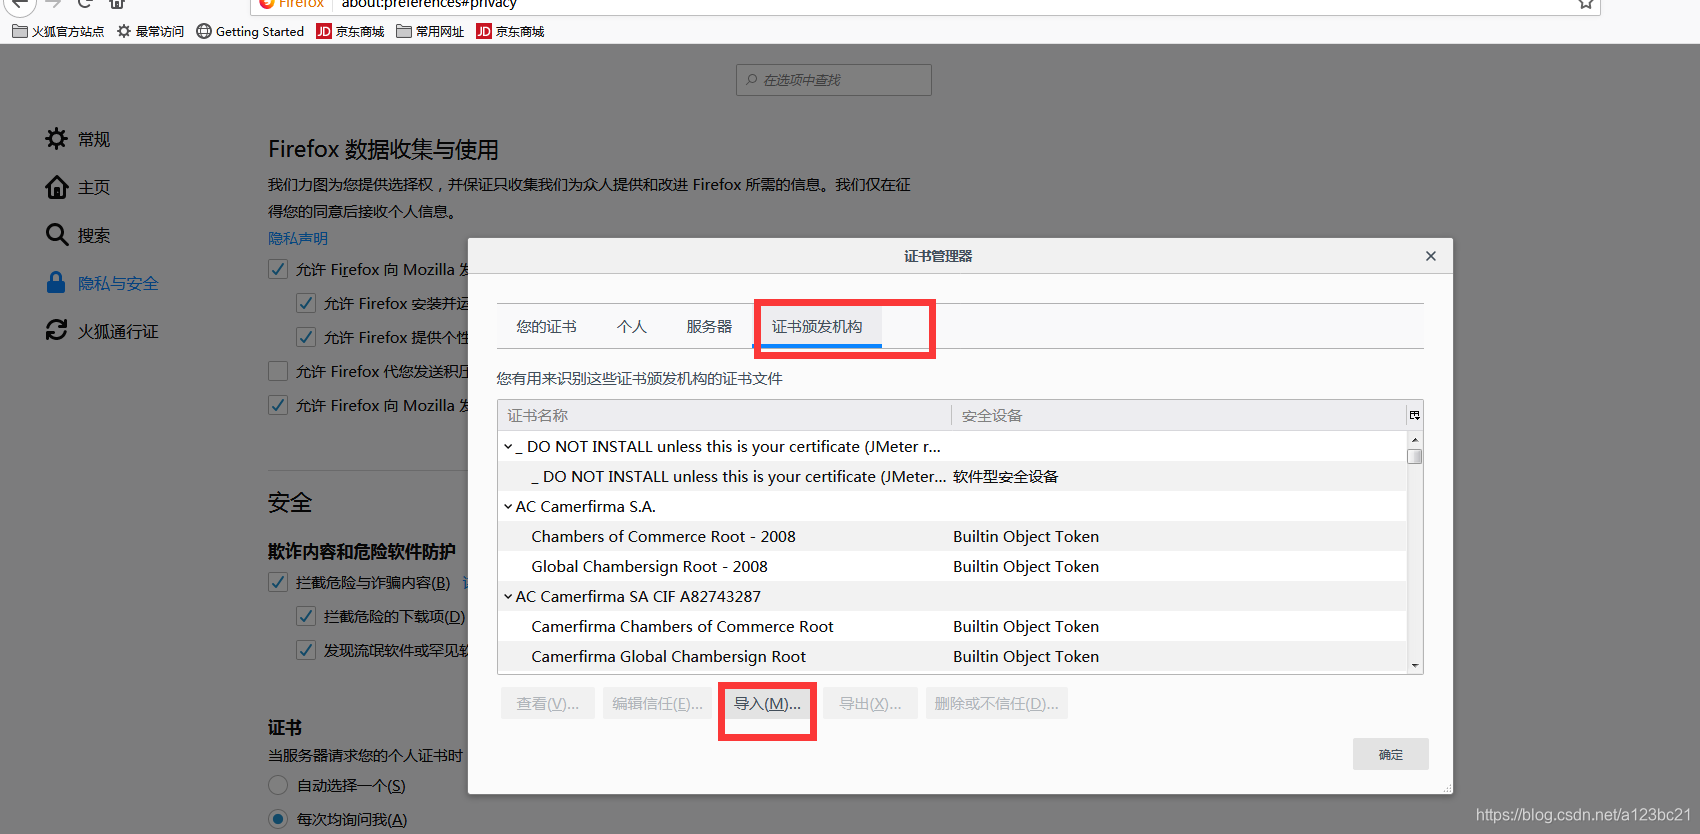Viewport: 1700px width, 834px height.
Task: Toggle 发现流氓软件或罕见 checkbox
Action: pyautogui.click(x=306, y=650)
